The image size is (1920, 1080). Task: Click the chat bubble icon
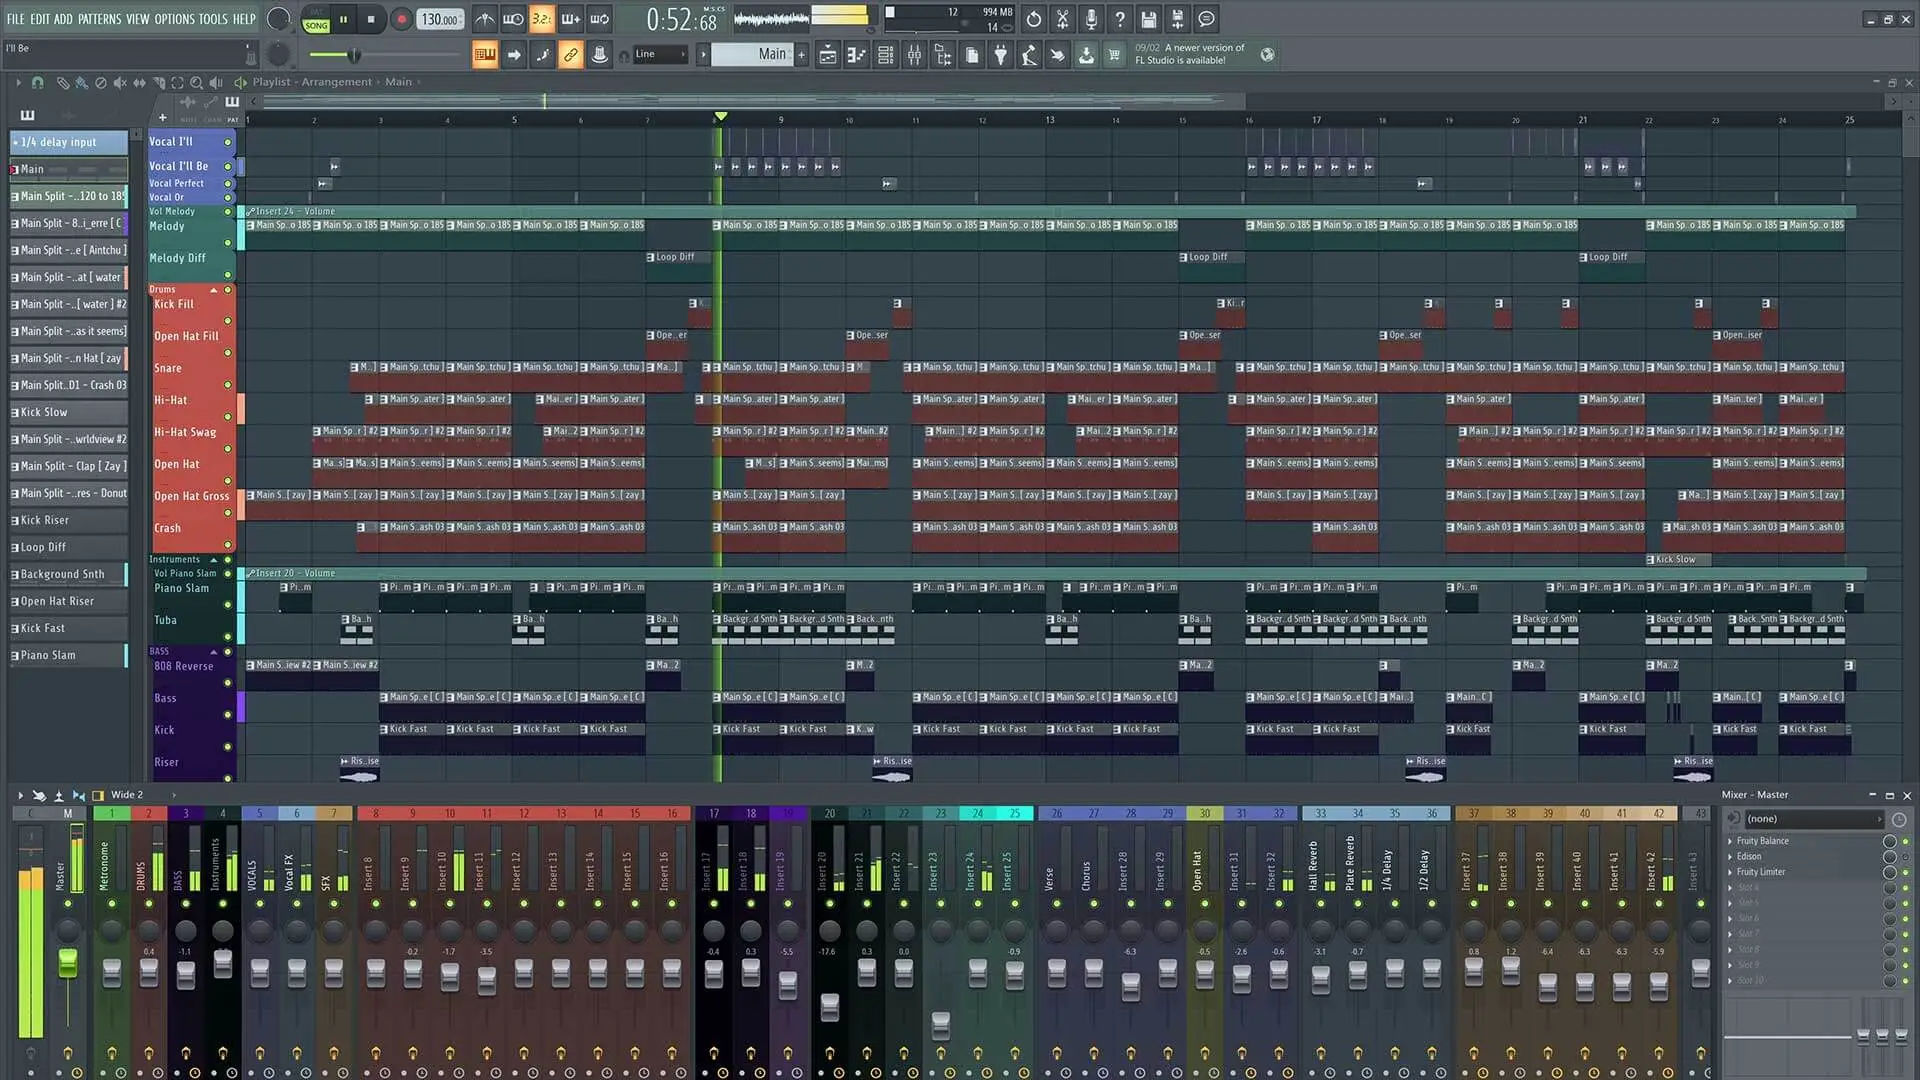1207,19
